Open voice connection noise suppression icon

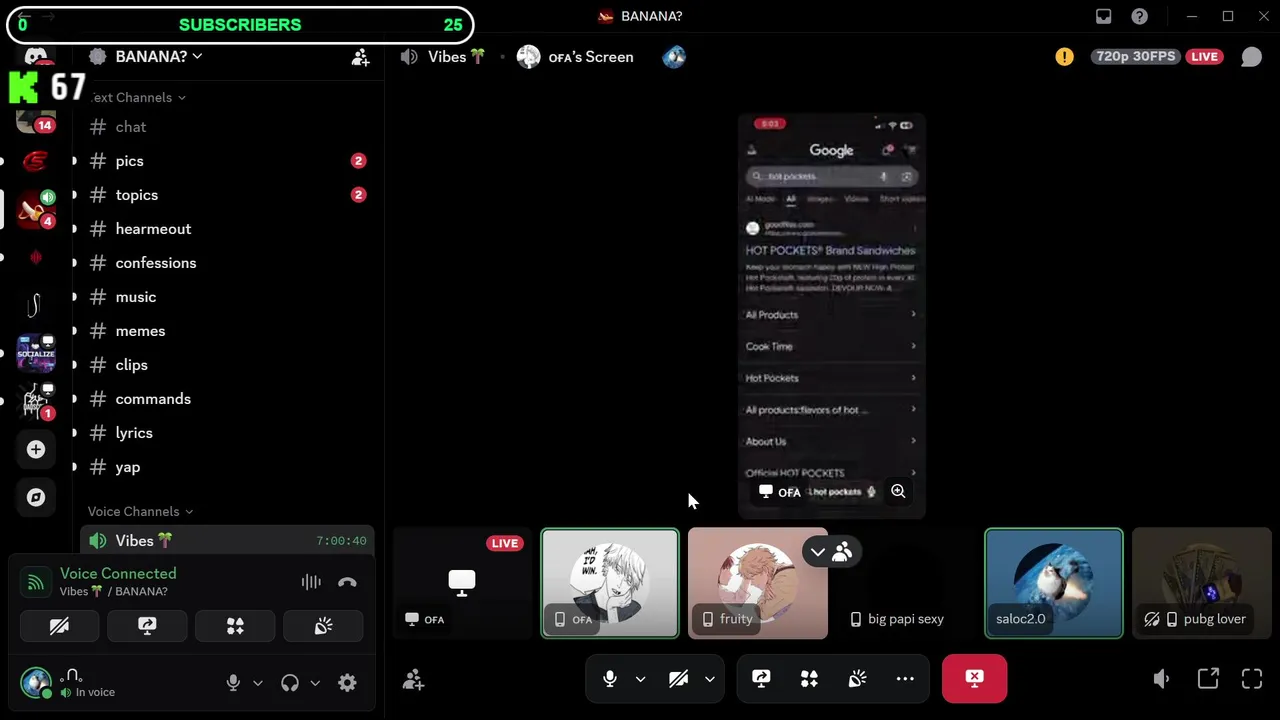click(x=311, y=582)
